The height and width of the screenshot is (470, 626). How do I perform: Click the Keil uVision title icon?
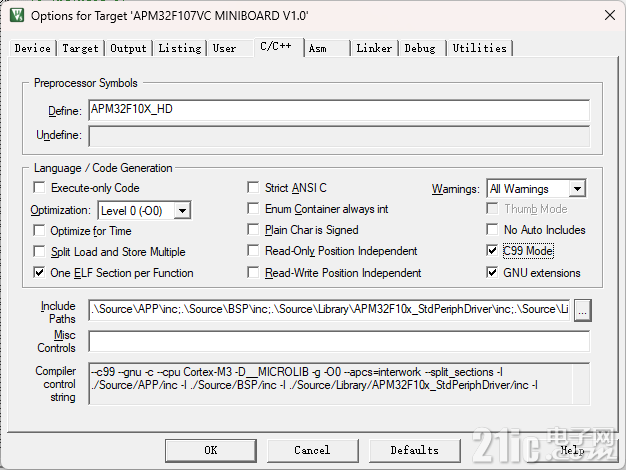click(x=17, y=16)
